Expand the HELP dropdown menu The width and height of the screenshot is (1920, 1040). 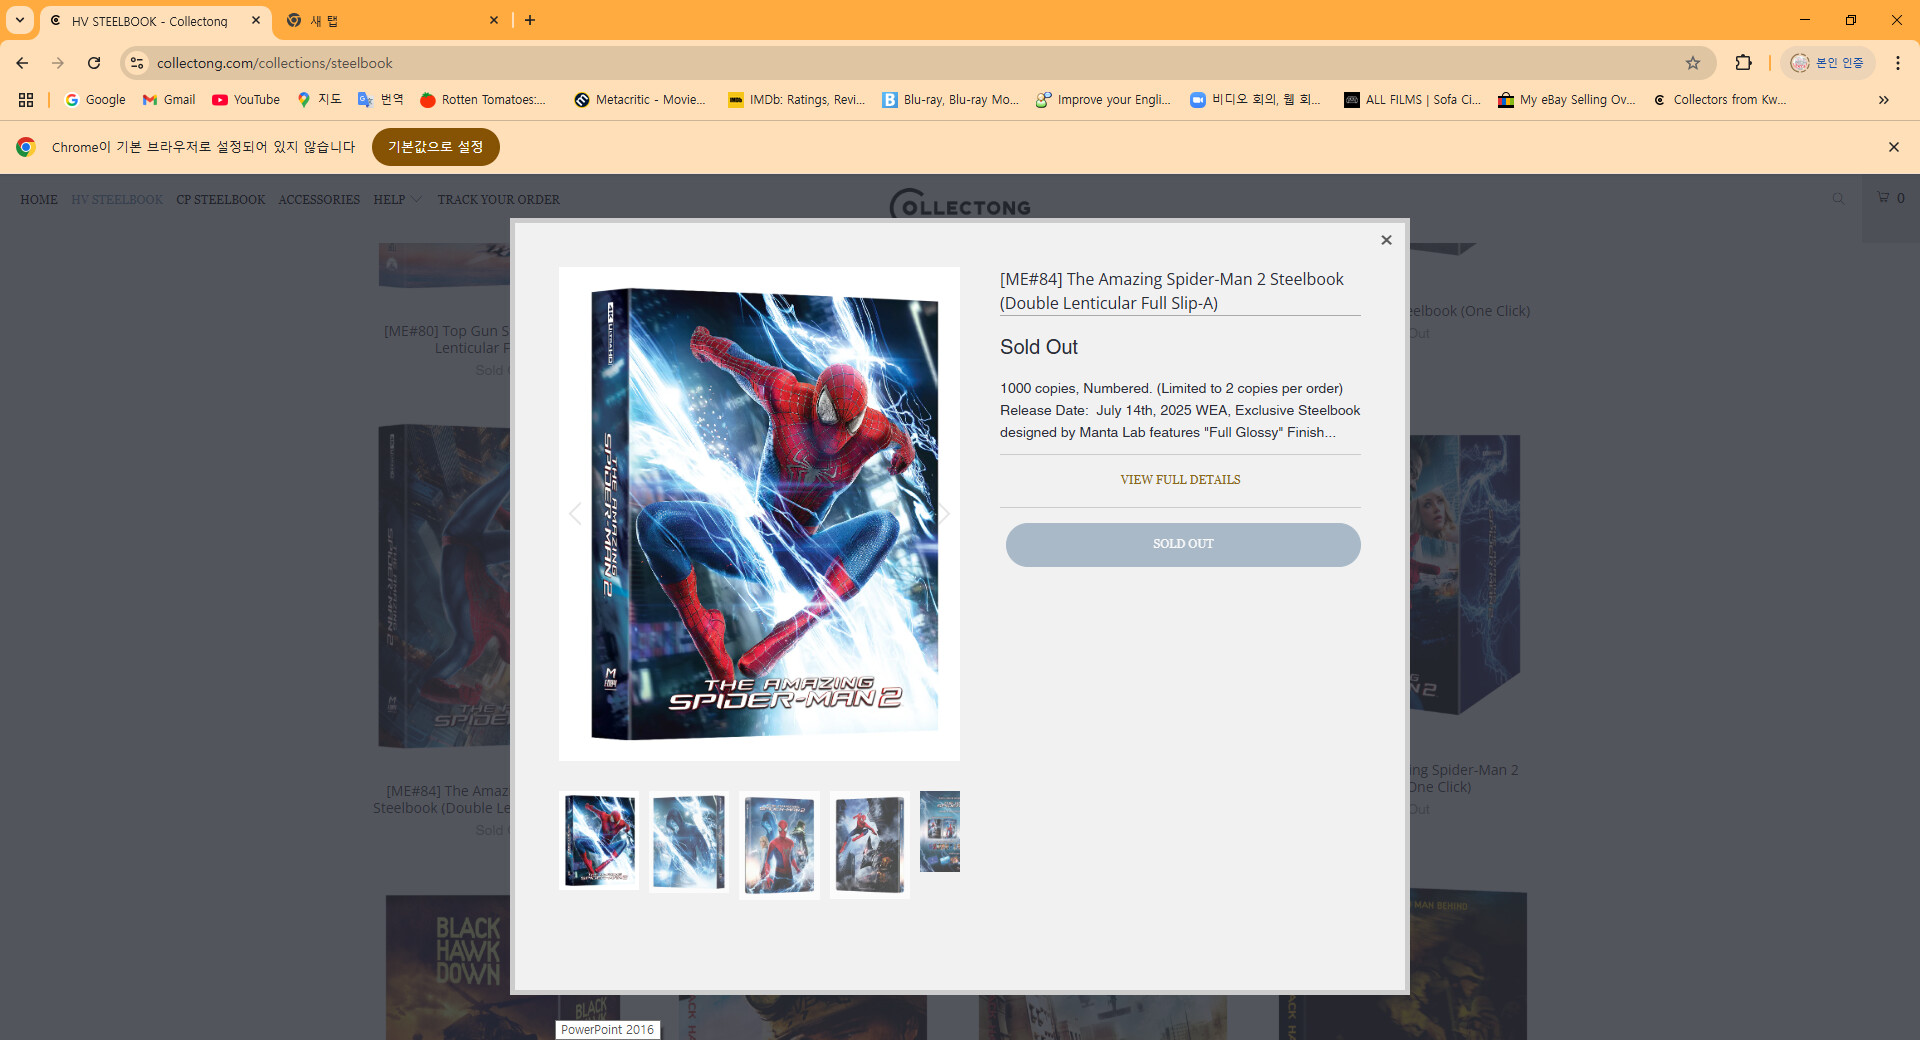[x=397, y=200]
